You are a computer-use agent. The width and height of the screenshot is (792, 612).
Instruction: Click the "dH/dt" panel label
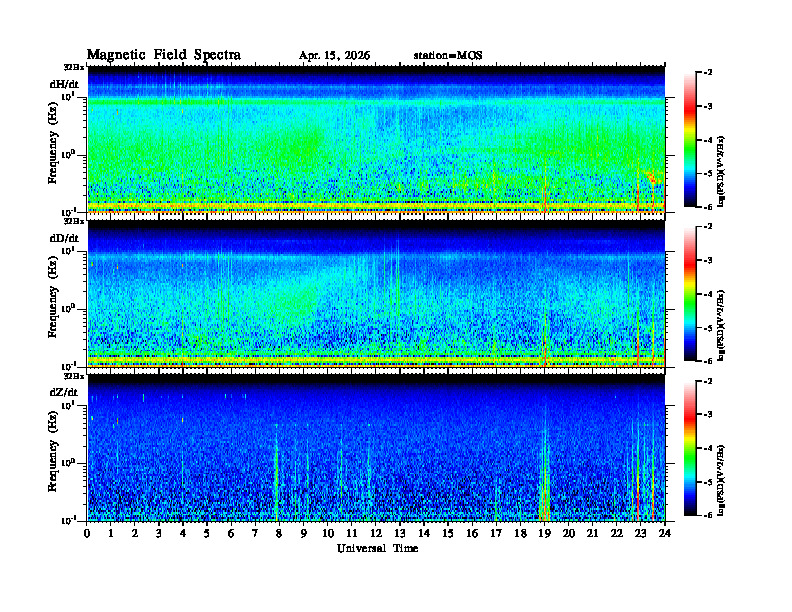point(64,84)
